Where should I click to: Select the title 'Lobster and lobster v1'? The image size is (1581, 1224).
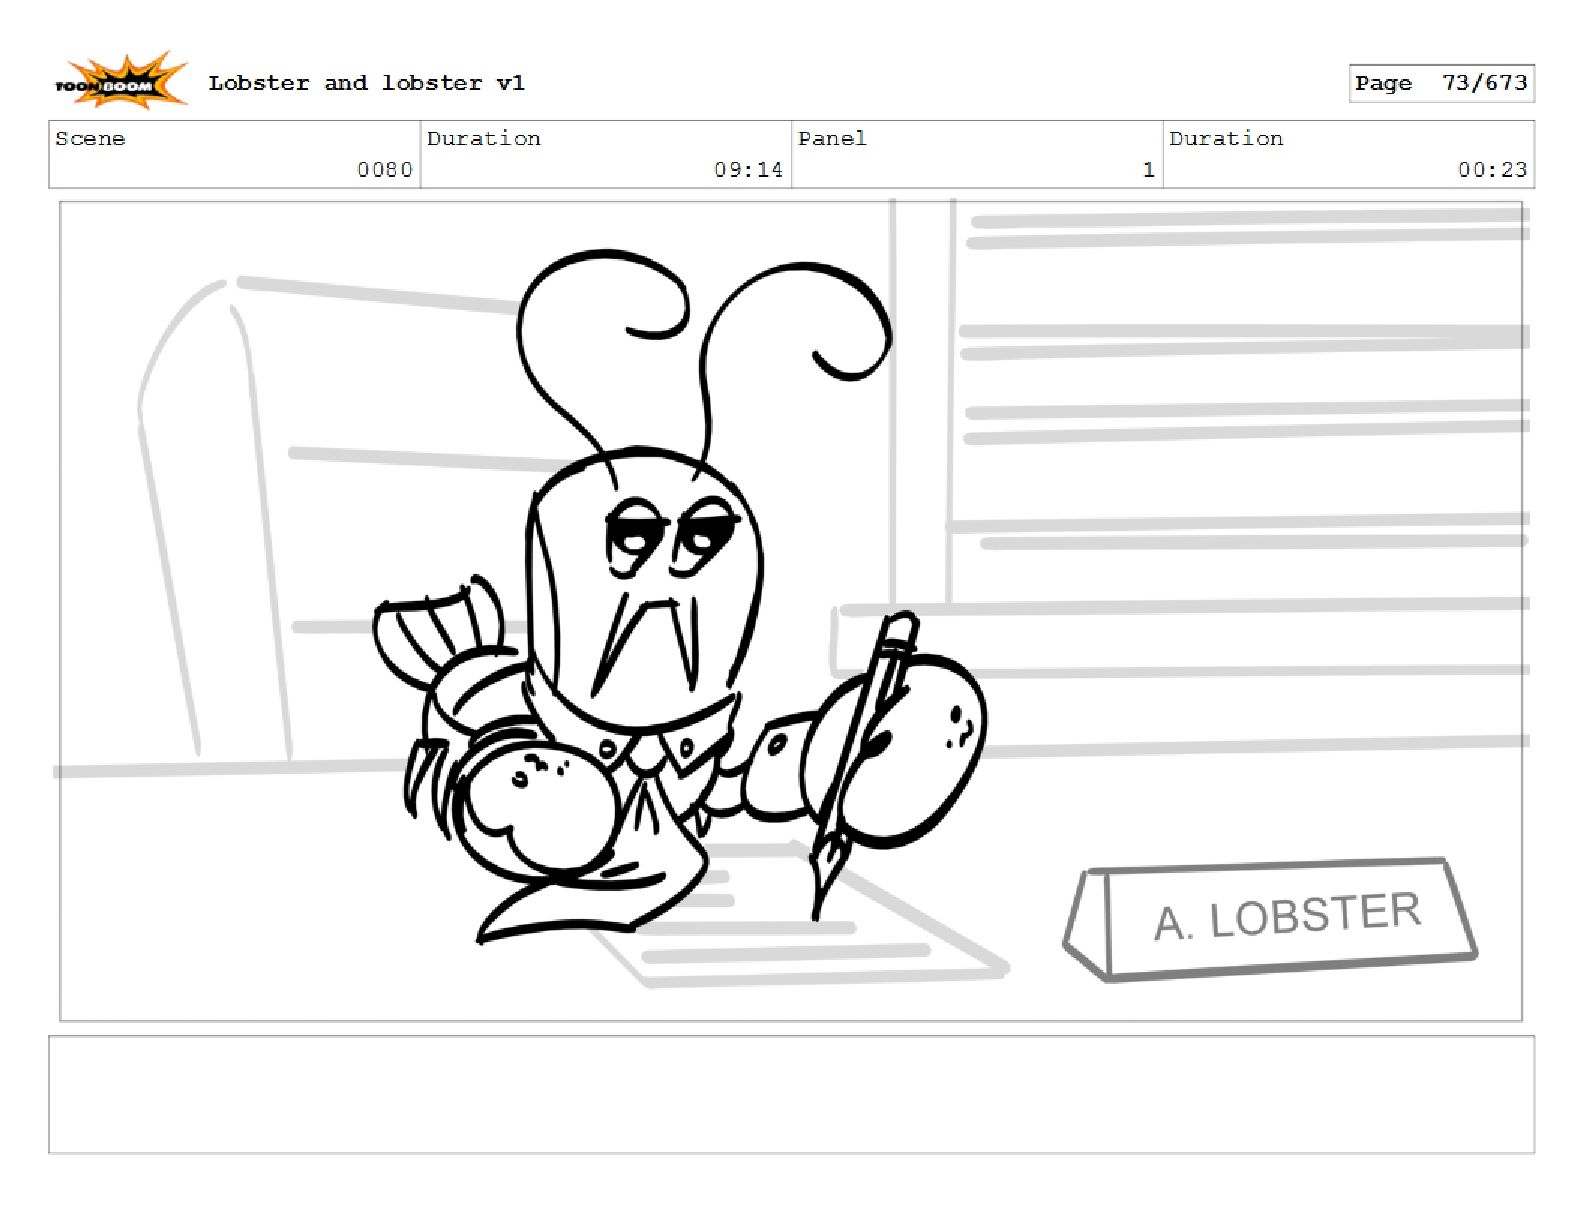tap(366, 83)
